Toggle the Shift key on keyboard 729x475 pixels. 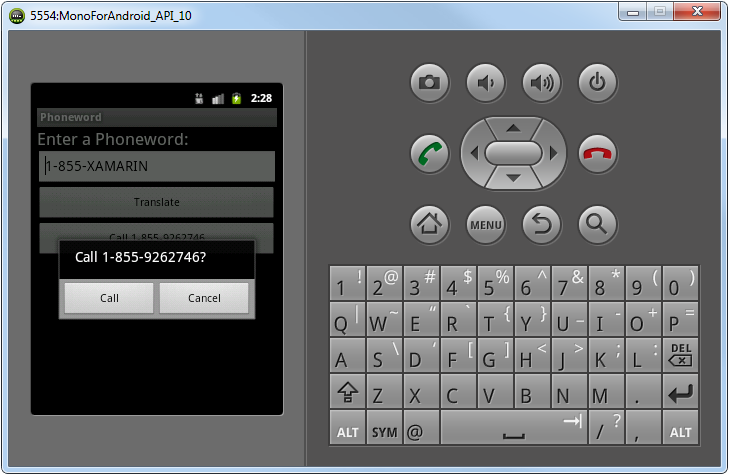[x=347, y=394]
